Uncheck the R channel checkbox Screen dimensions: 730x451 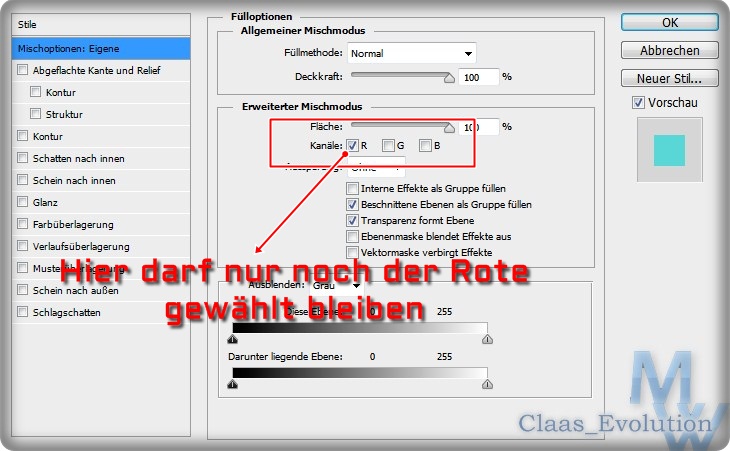[352, 146]
